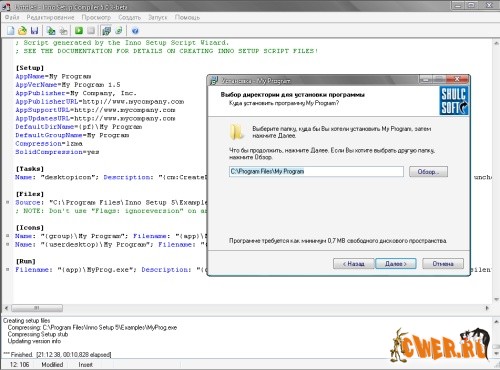500x370 pixels.
Task: Click the AppName=My Program line
Action: coord(53,76)
